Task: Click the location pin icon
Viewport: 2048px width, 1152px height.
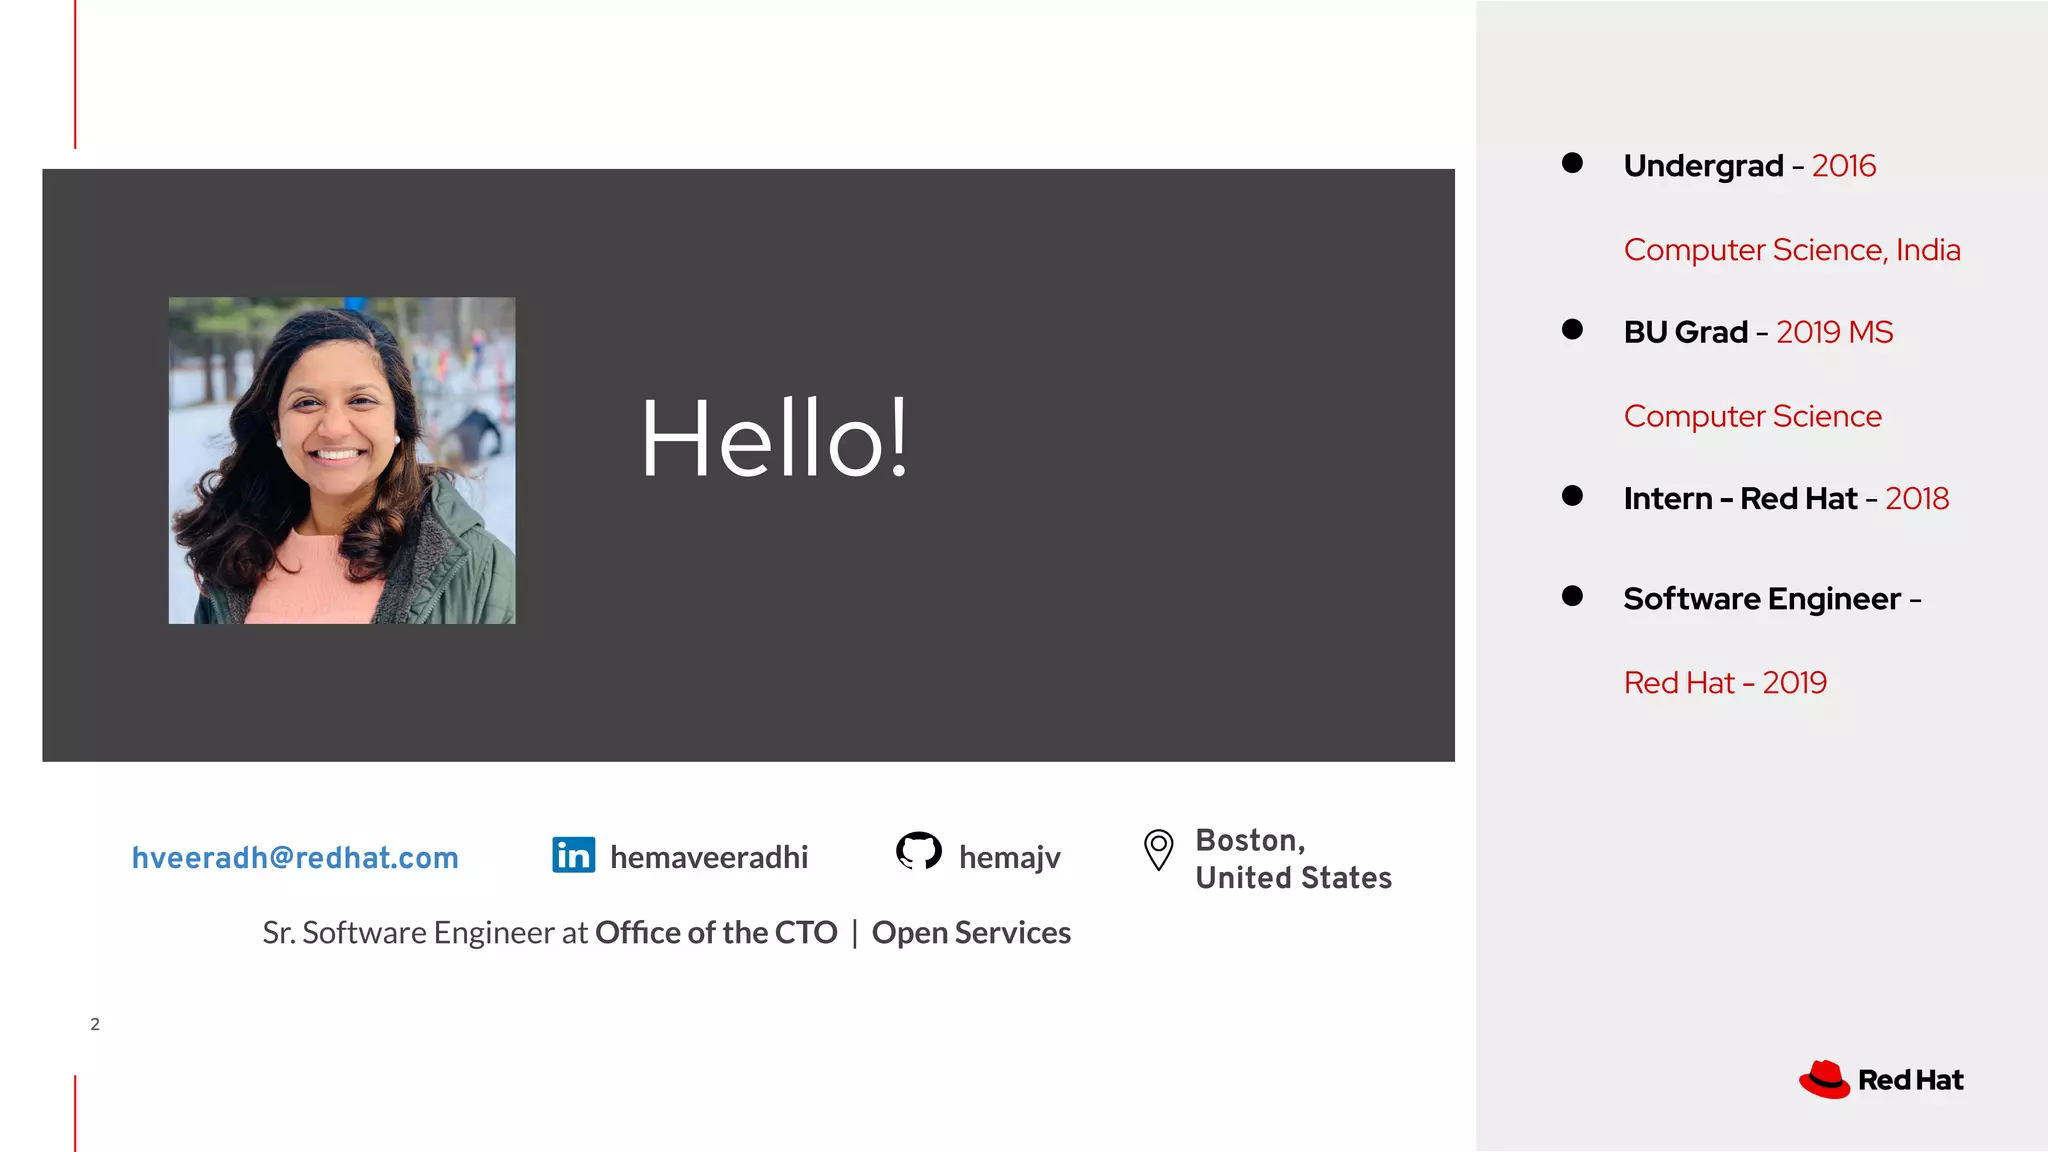Action: tap(1158, 850)
